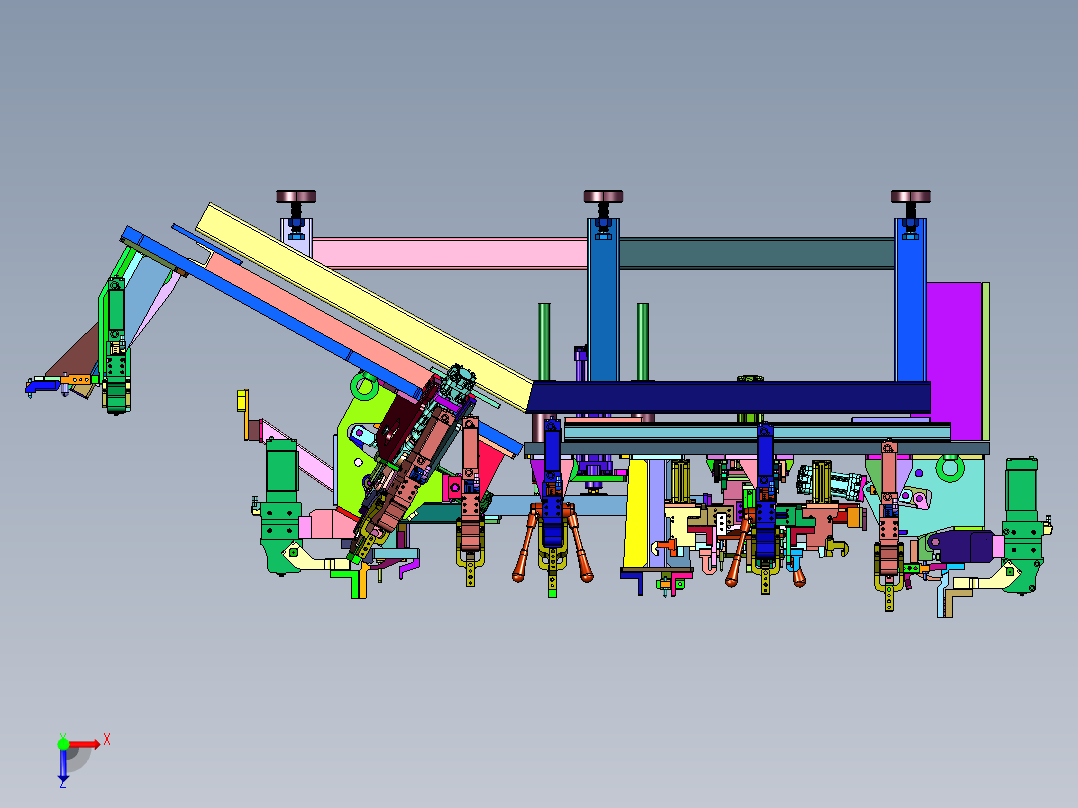Image resolution: width=1078 pixels, height=808 pixels.
Task: Select the dark teal horizontal top beam
Action: pos(756,252)
